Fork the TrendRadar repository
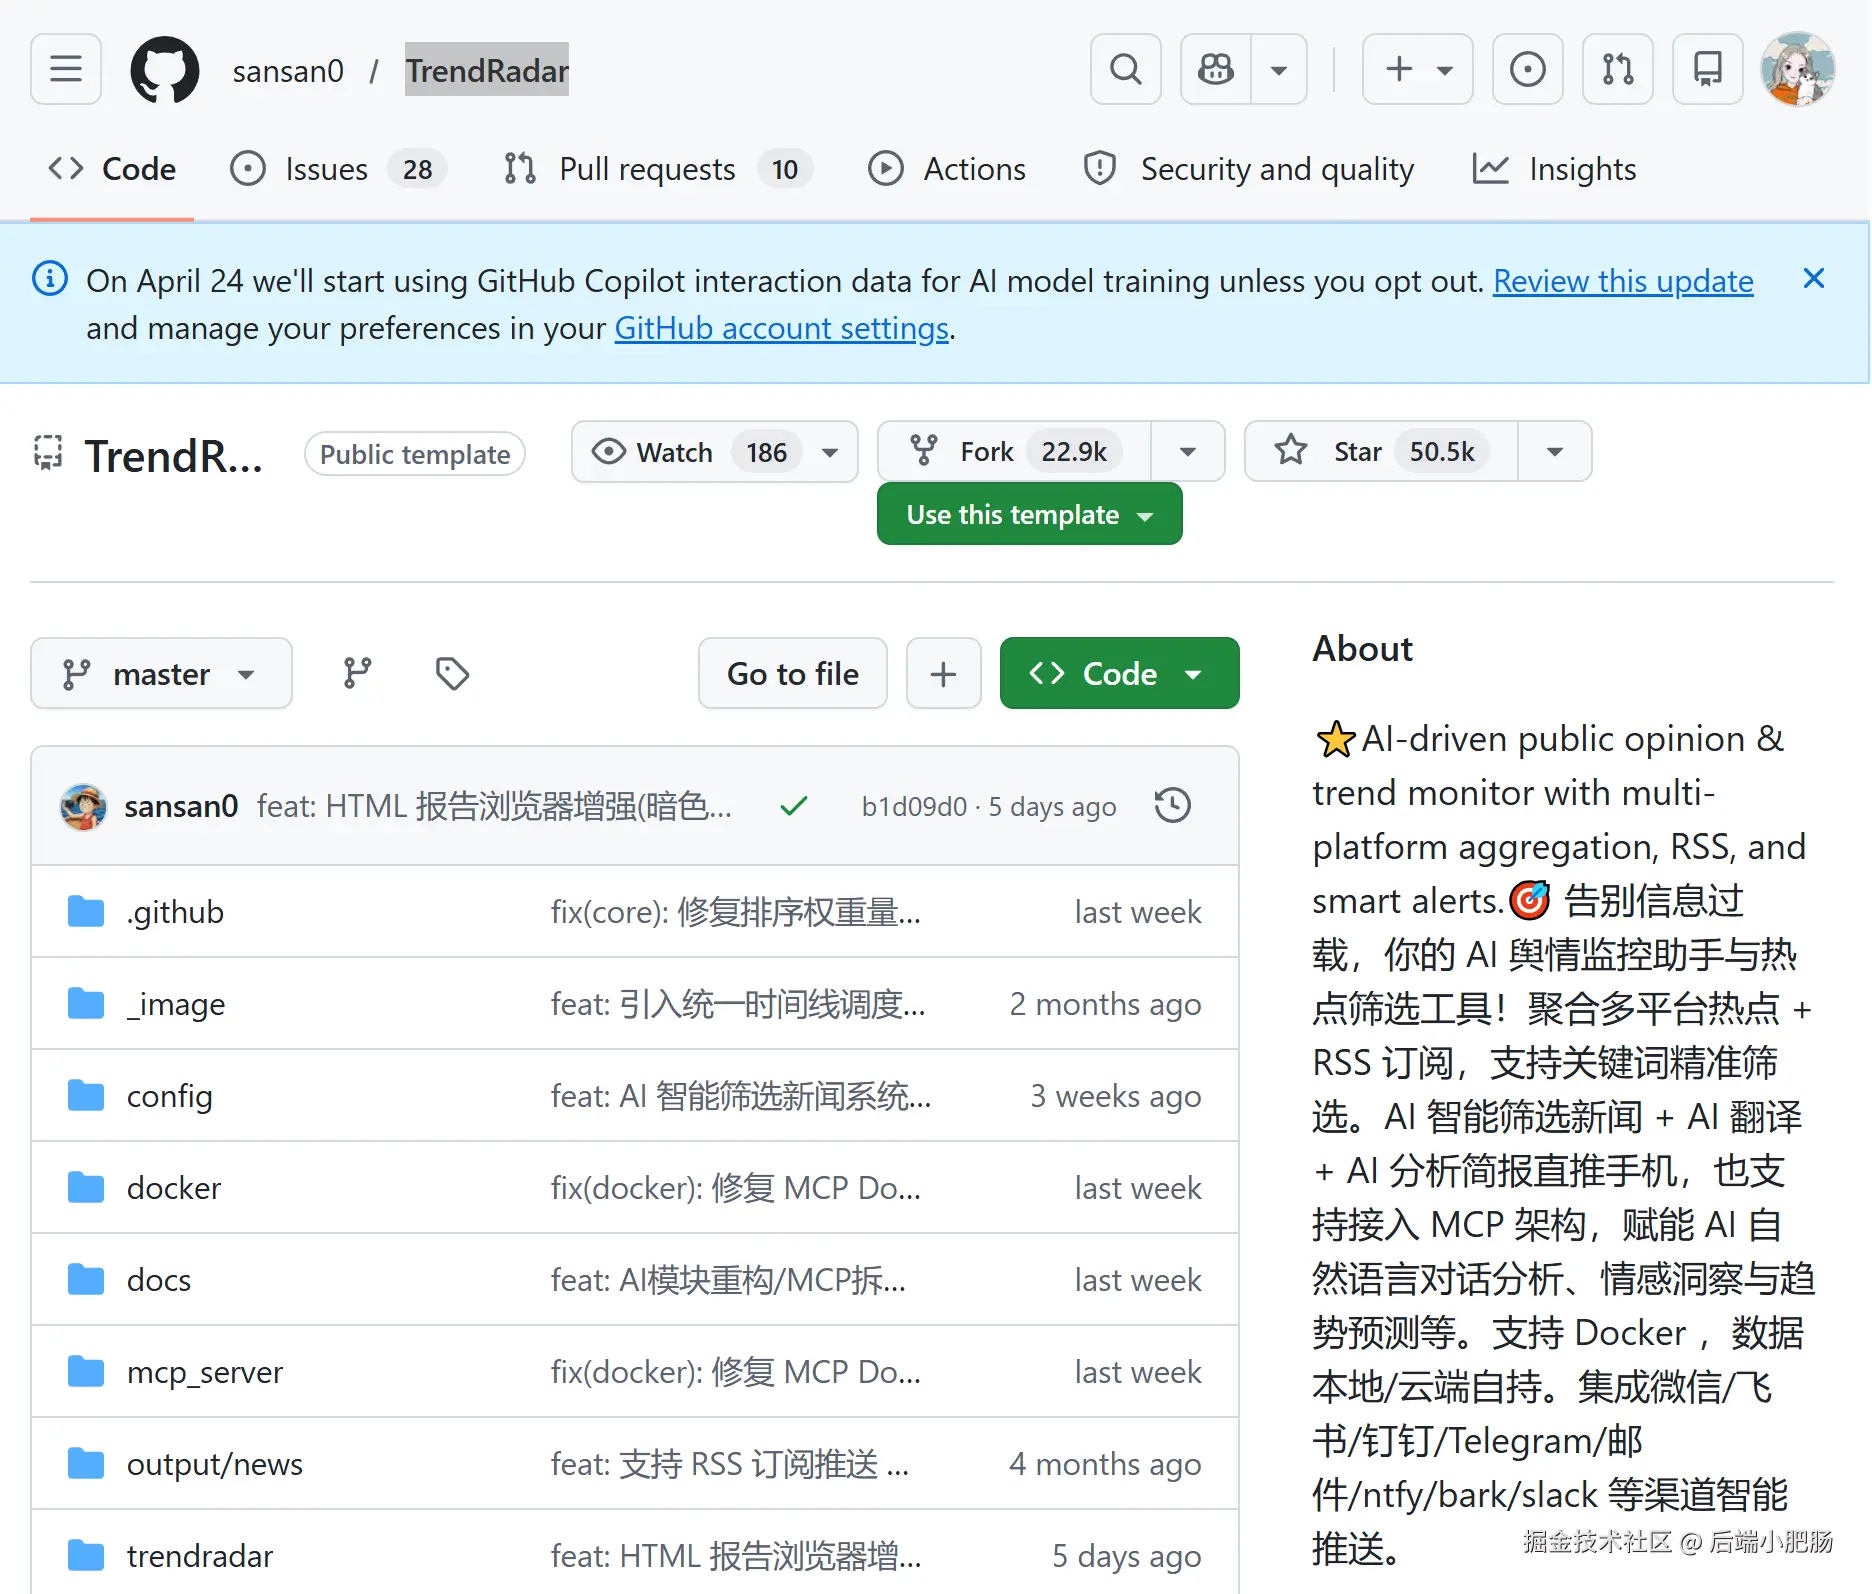 (1014, 452)
